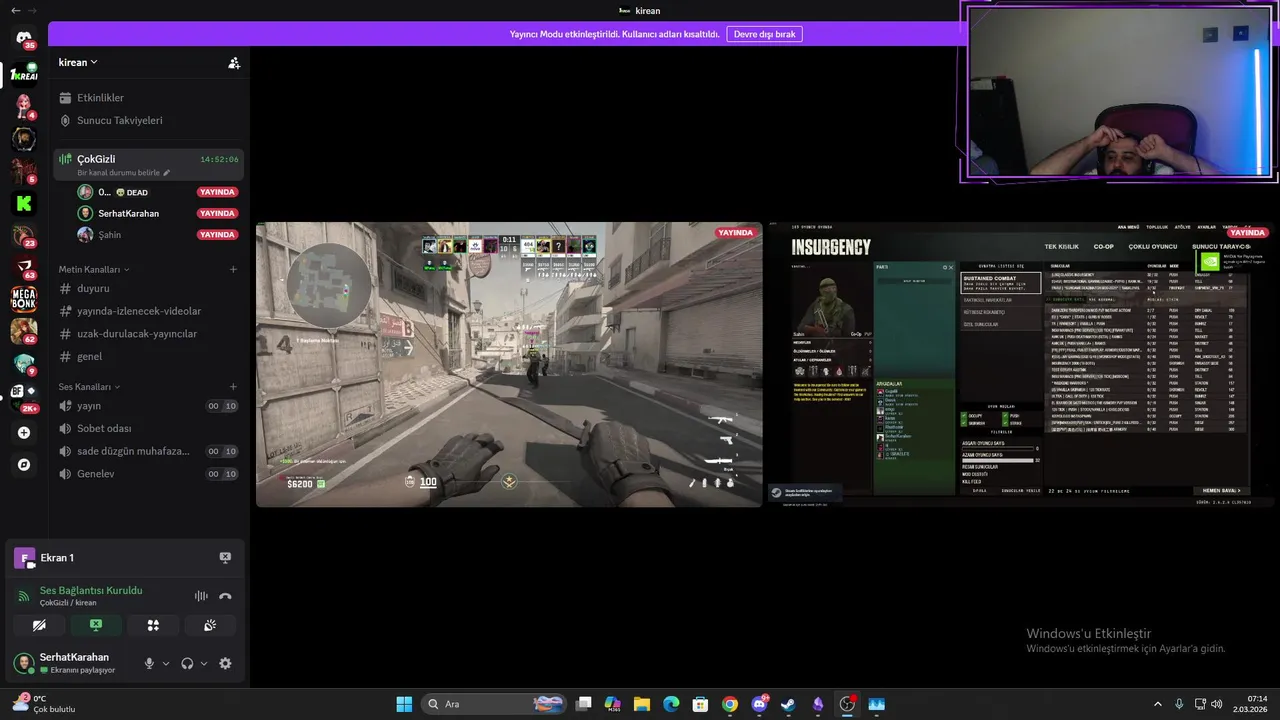Open Etkinlikler events entry

tap(147, 98)
